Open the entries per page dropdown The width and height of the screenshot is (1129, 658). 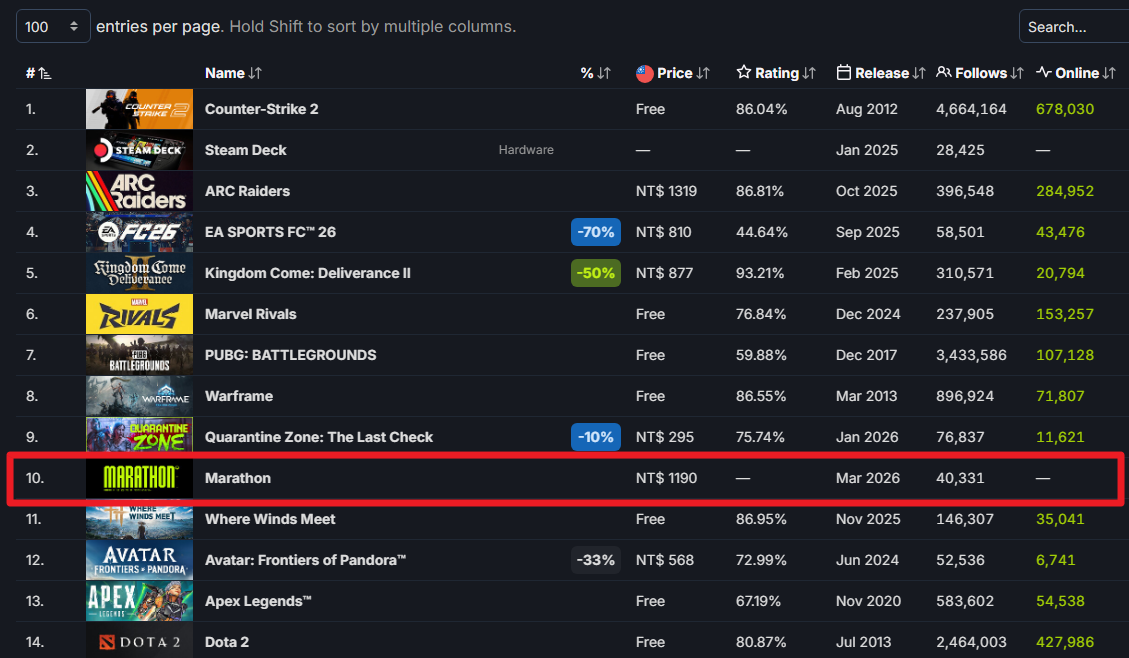[x=53, y=27]
